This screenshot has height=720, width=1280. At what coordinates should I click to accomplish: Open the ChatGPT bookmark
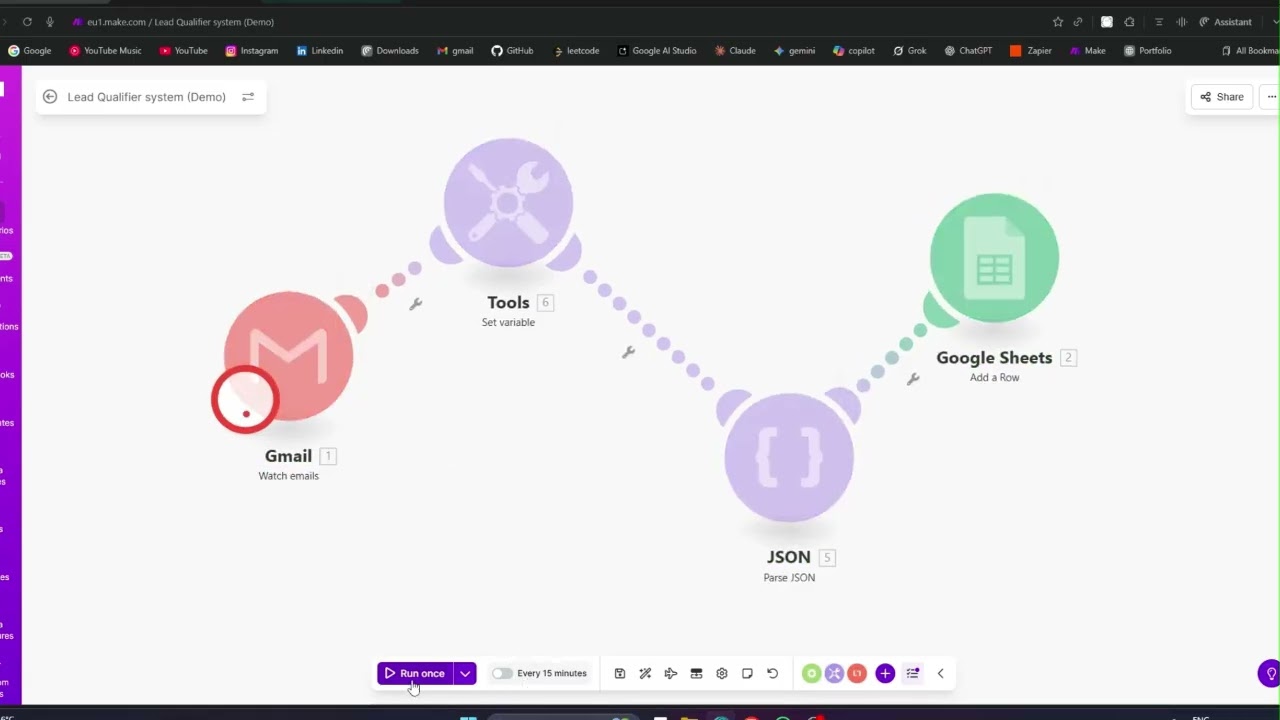pyautogui.click(x=968, y=51)
